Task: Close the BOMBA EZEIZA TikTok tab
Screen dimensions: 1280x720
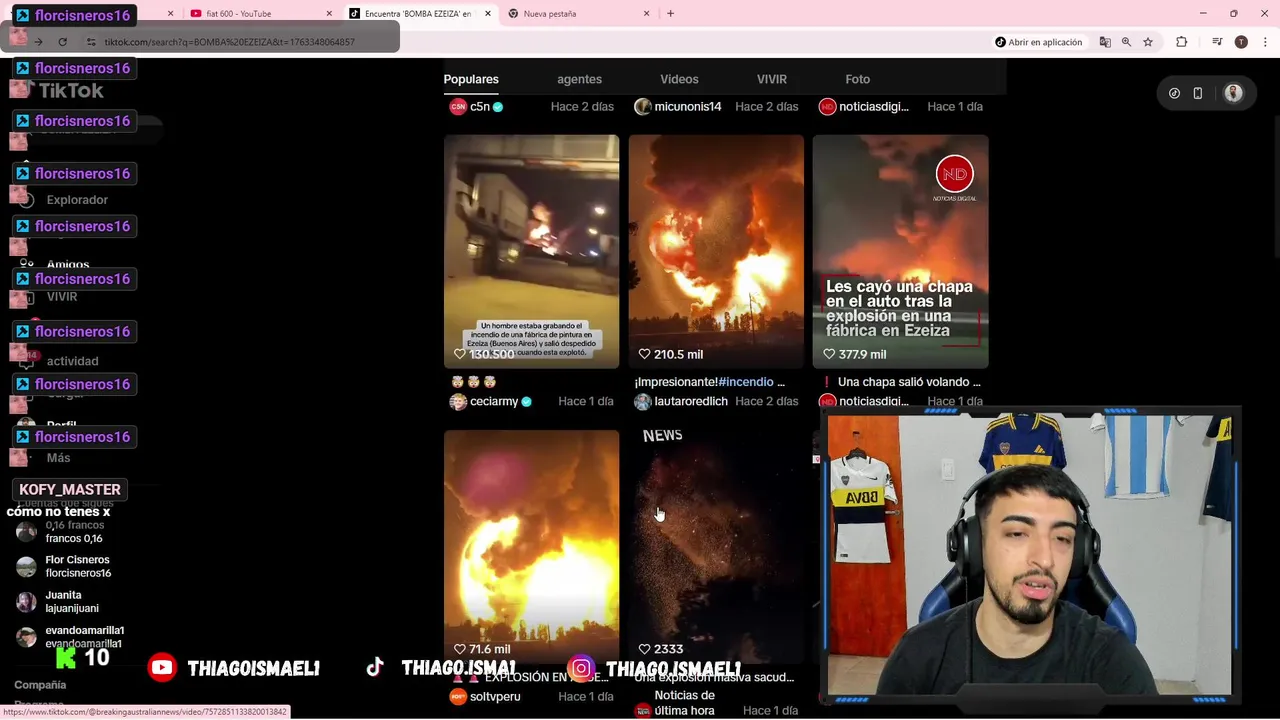Action: point(488,14)
